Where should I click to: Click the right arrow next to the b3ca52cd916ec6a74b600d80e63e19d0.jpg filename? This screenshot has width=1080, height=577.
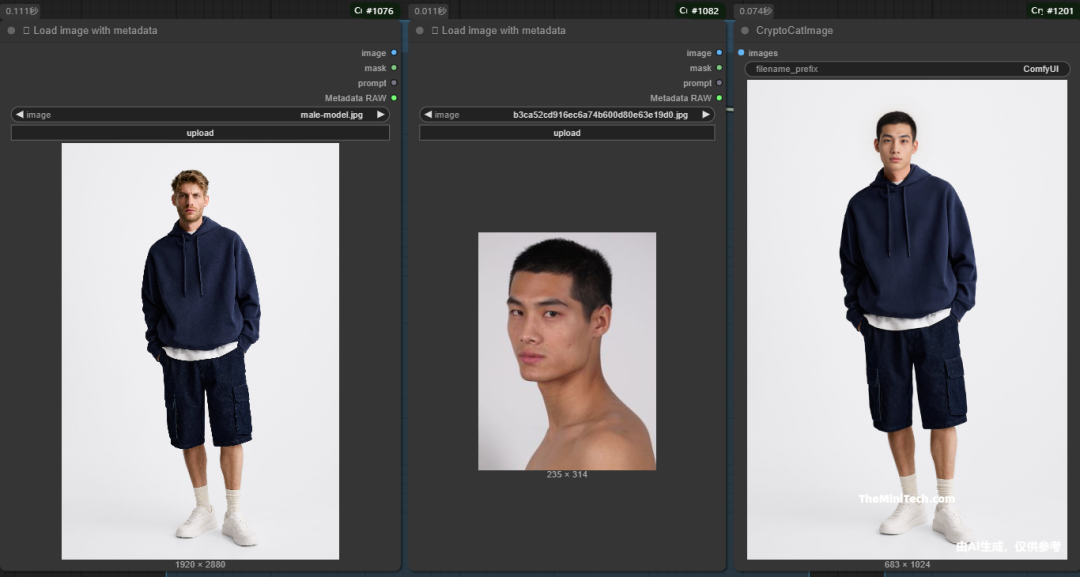click(705, 115)
